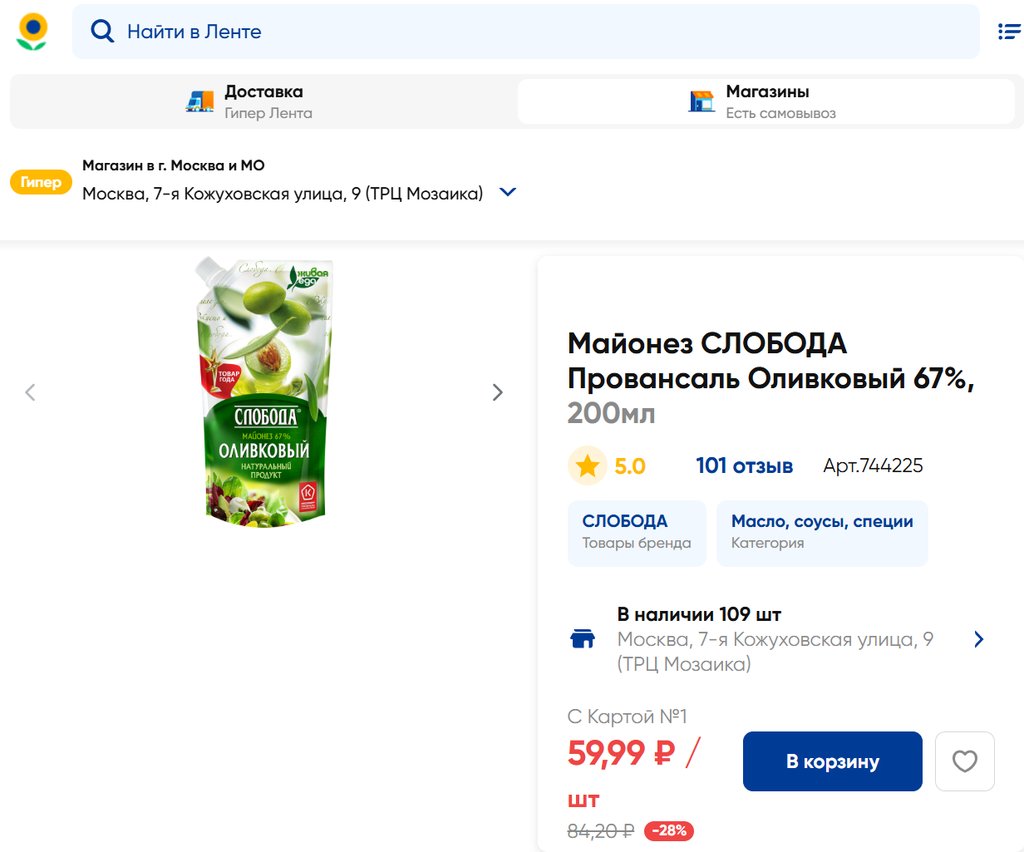Click the shop icon beside stock info

coord(582,639)
